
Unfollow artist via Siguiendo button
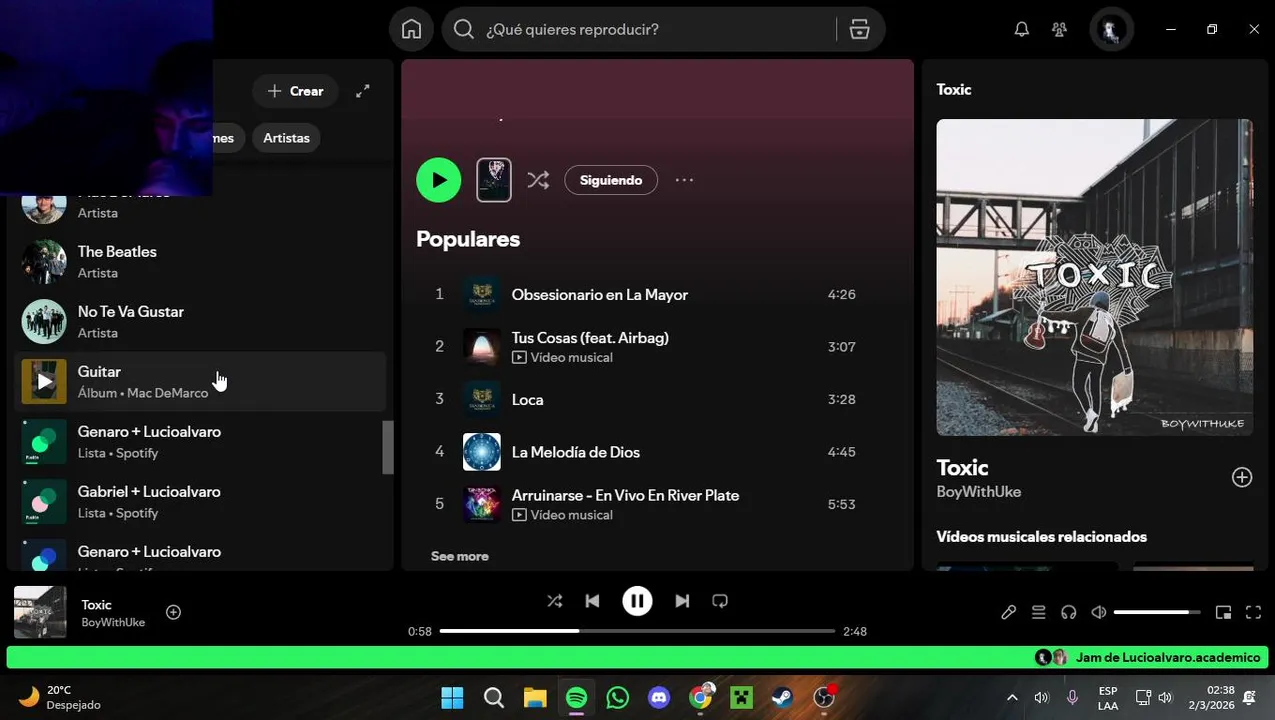click(611, 180)
